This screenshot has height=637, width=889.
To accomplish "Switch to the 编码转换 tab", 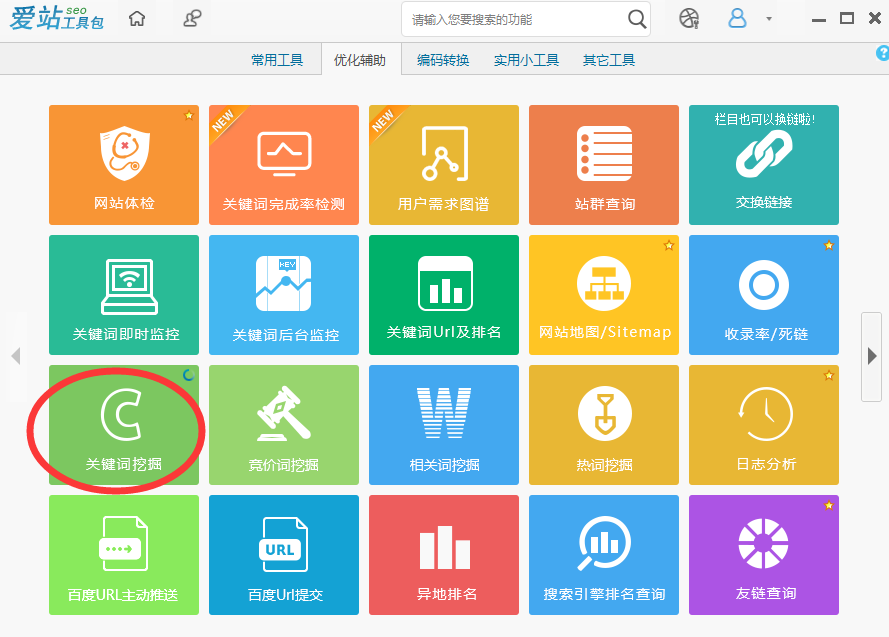I will [x=443, y=60].
